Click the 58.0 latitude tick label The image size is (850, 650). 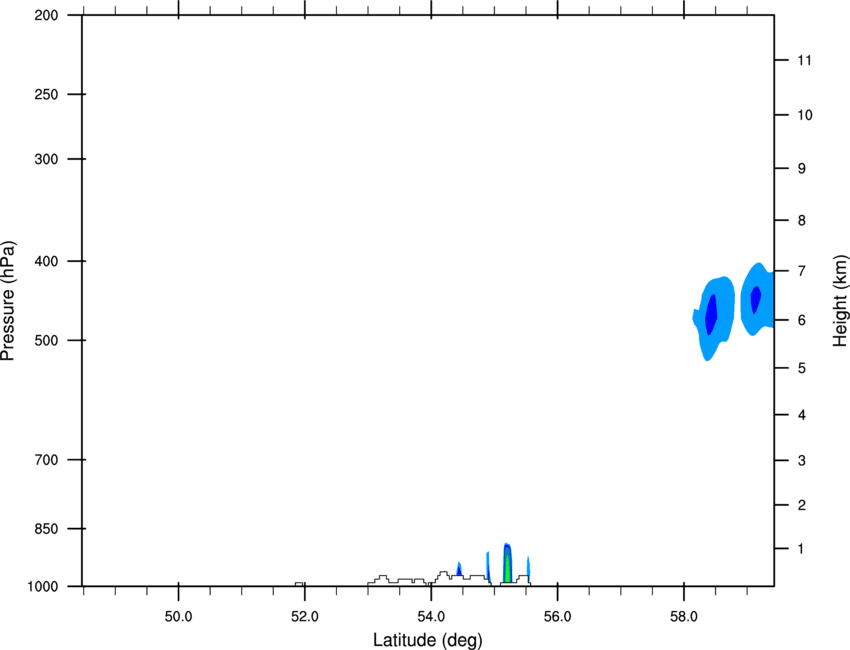pos(684,617)
